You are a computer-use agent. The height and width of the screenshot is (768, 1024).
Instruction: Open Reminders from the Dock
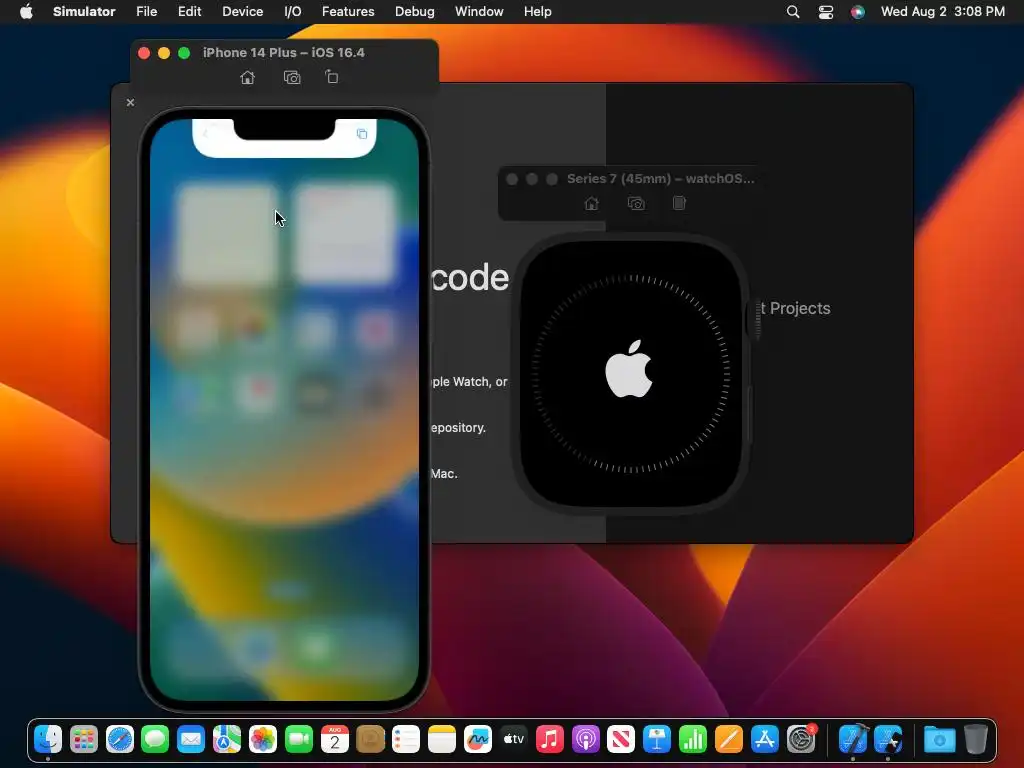point(406,739)
